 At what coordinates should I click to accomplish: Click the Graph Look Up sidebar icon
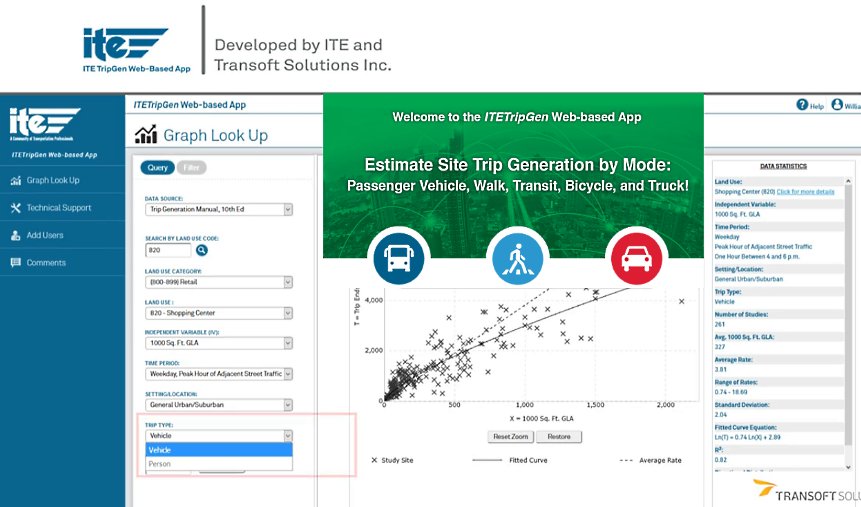(x=15, y=180)
